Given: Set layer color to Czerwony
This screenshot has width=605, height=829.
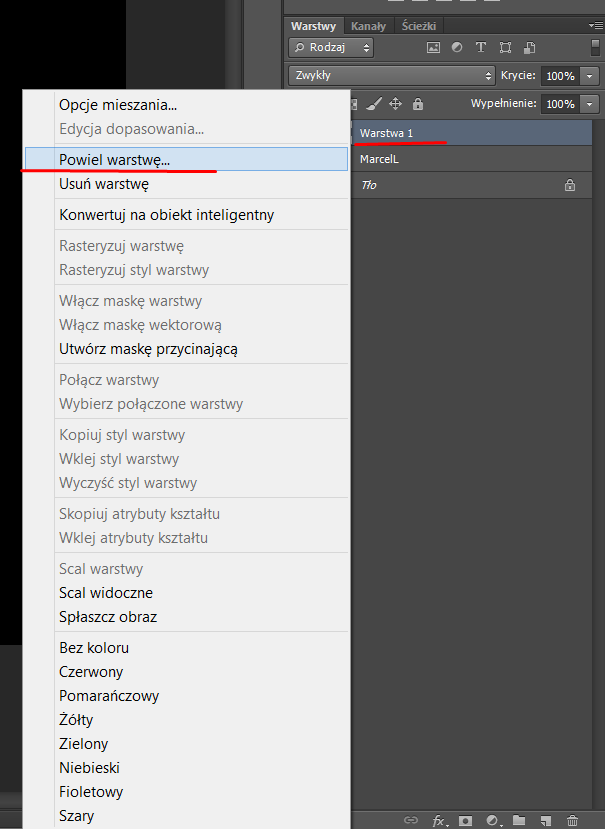Looking at the screenshot, I should point(186,672).
